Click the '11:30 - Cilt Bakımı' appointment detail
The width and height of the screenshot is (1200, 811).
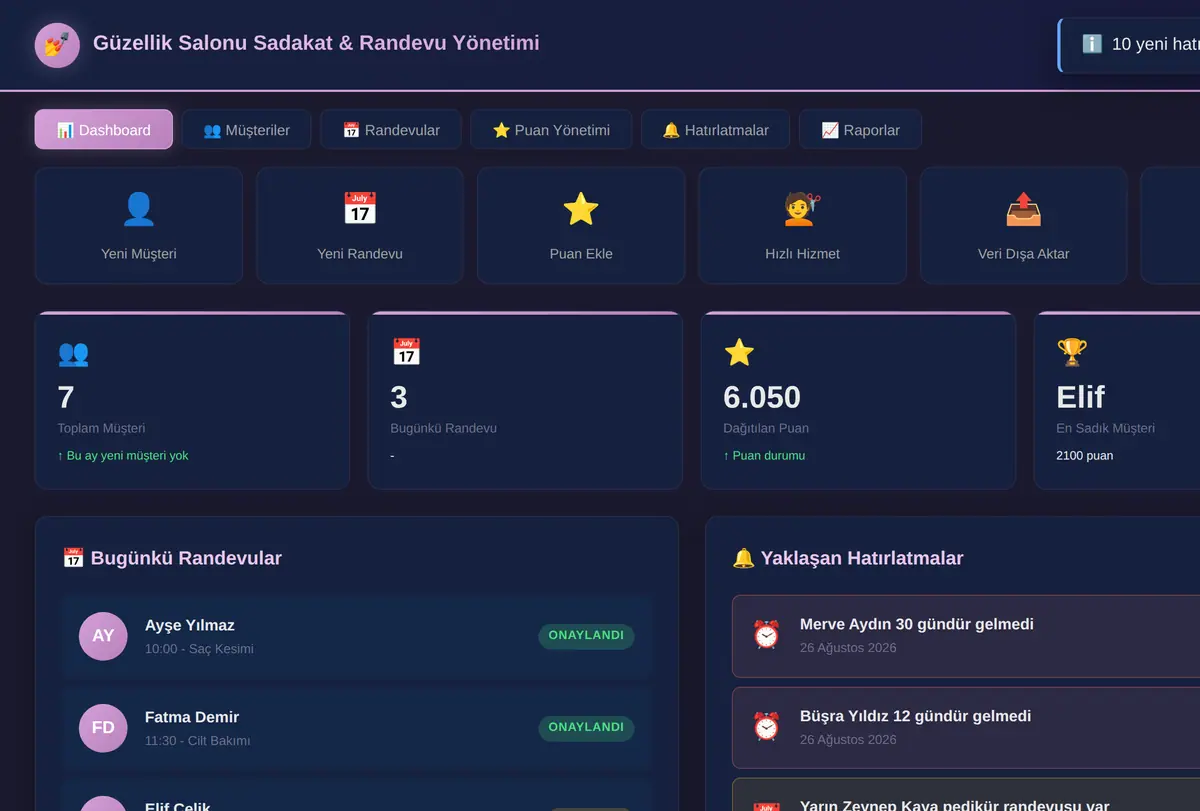197,741
